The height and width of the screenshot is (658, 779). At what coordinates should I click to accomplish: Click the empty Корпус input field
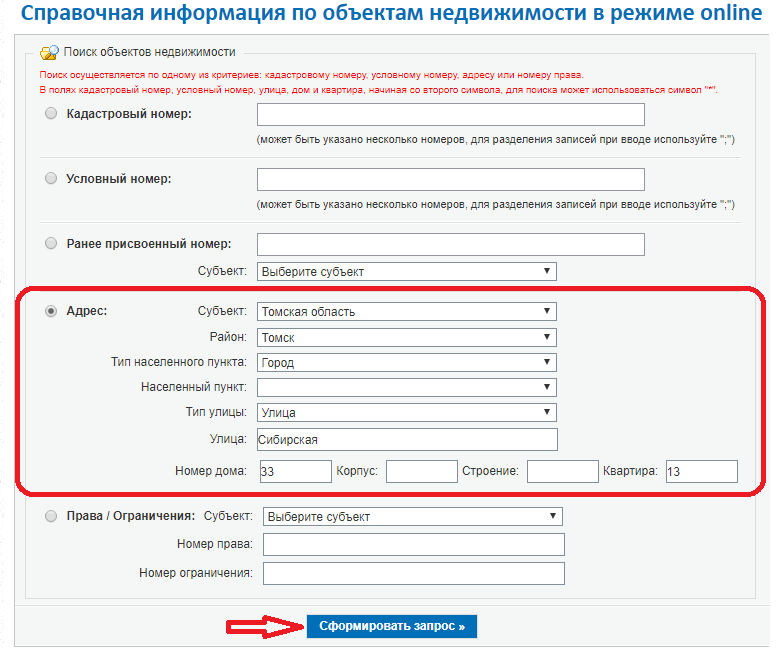[421, 471]
